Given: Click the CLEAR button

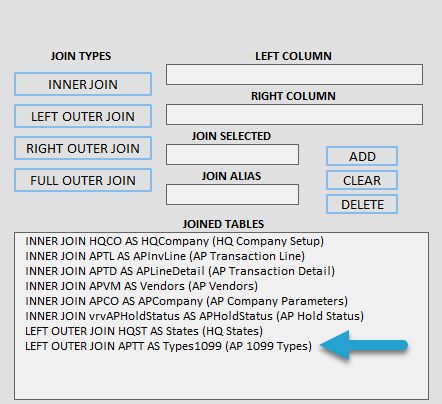Looking at the screenshot, I should point(362,180).
